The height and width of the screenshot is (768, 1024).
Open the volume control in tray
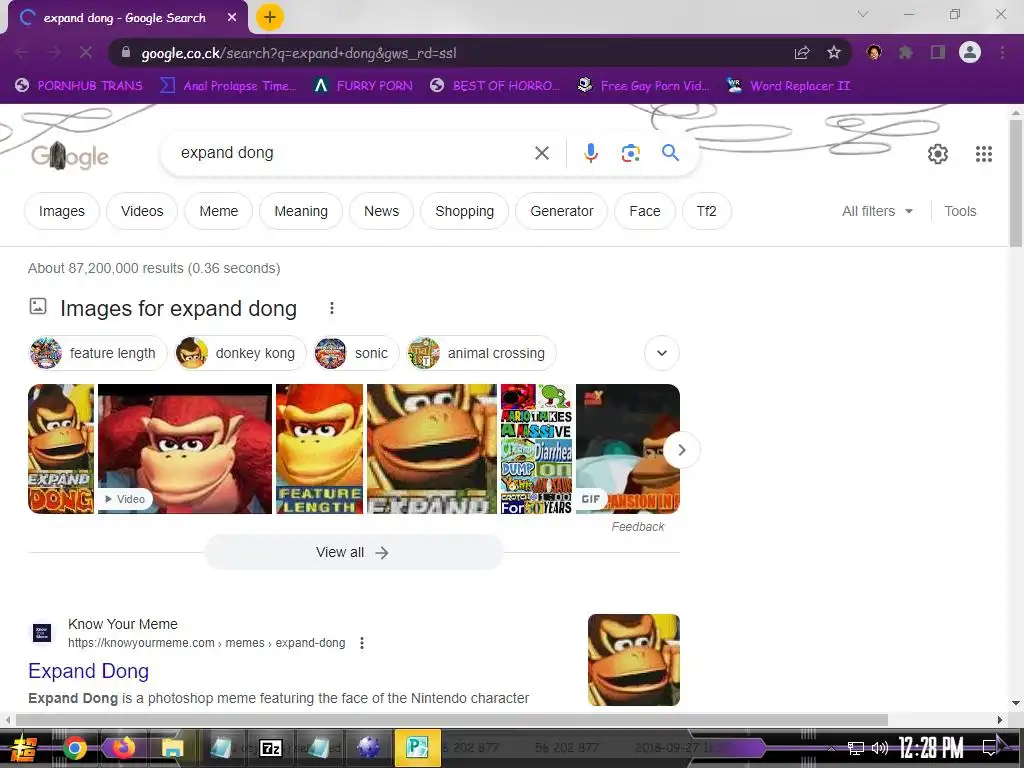point(880,748)
